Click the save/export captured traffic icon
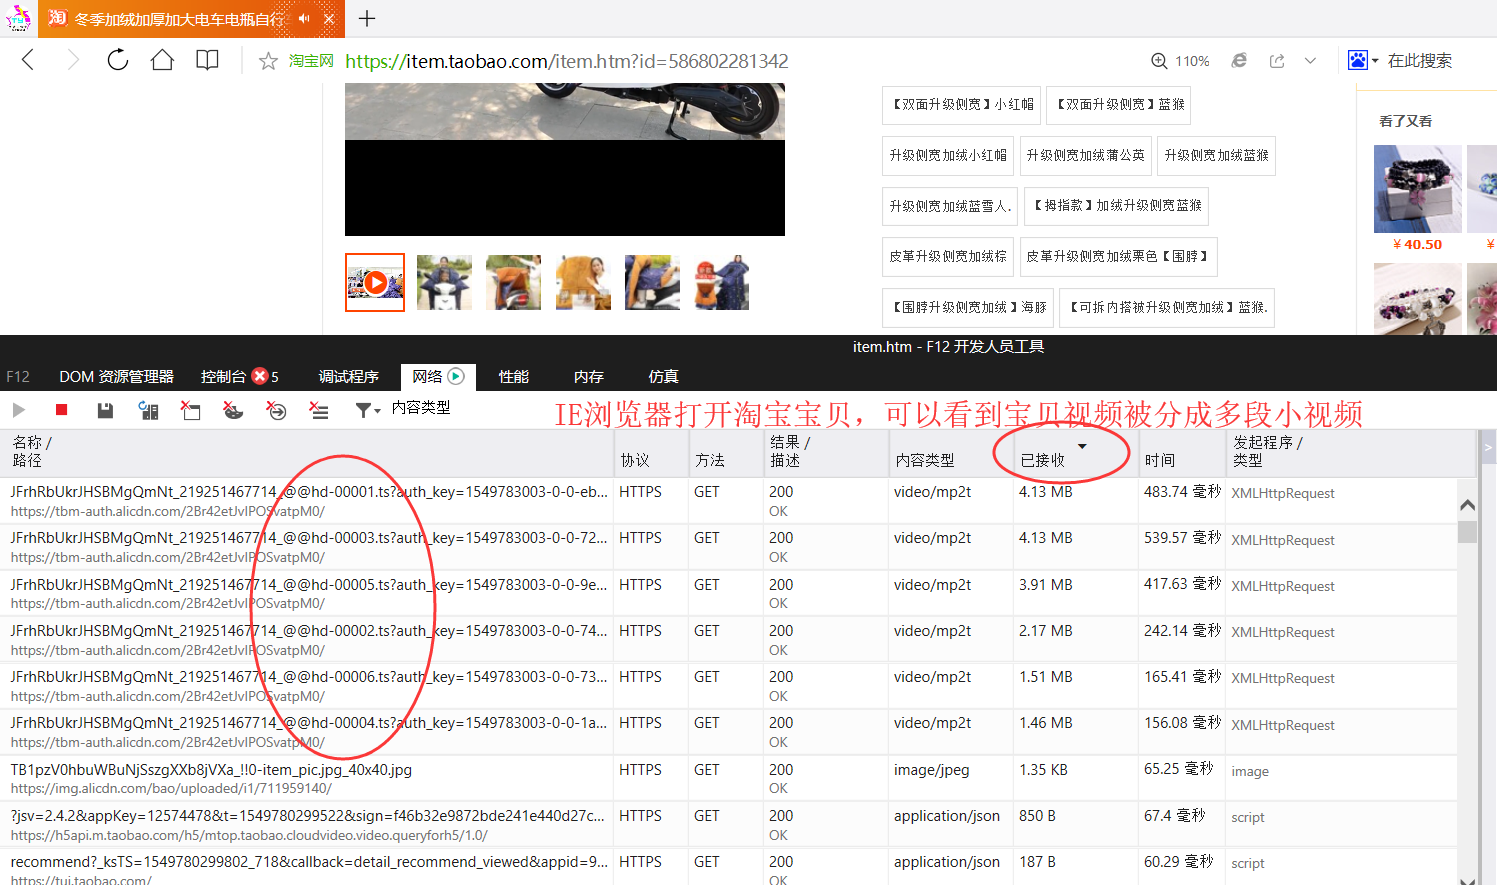This screenshot has width=1497, height=885. click(x=105, y=410)
